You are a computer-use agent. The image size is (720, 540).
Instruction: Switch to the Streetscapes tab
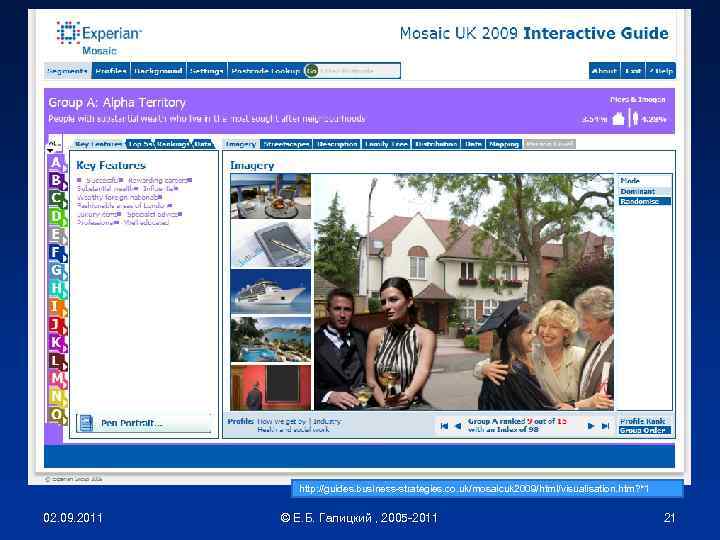click(286, 144)
